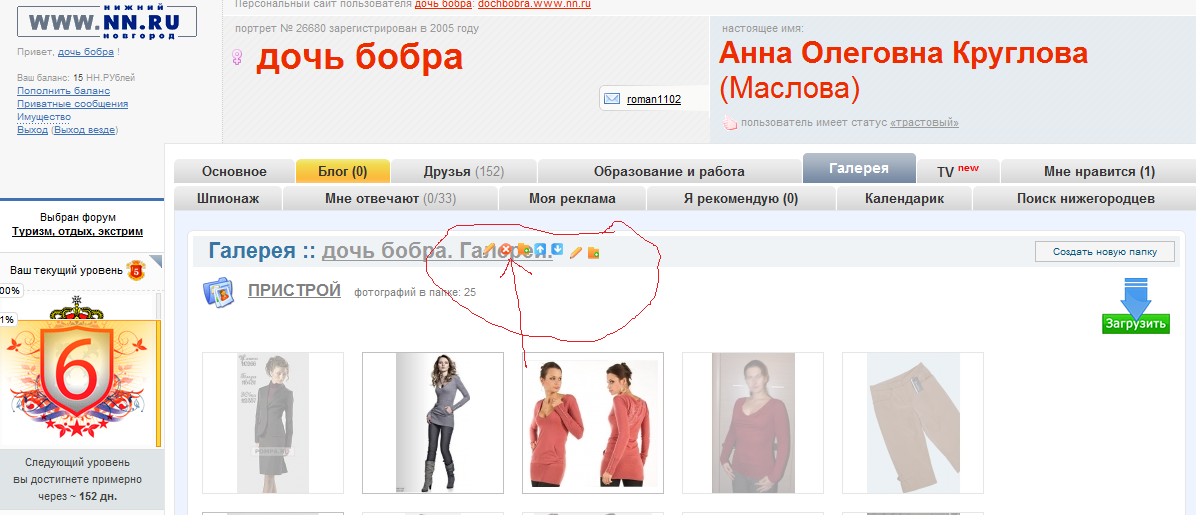Open the Шпионаж tab

point(228,198)
